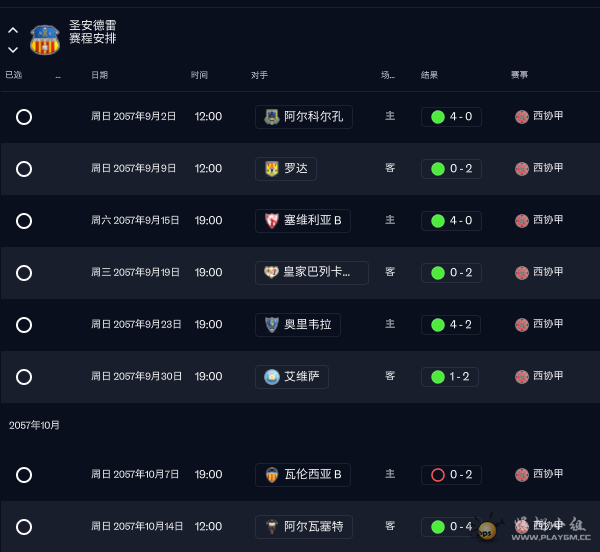
Task: Sort by the 结果 column header
Action: point(430,75)
